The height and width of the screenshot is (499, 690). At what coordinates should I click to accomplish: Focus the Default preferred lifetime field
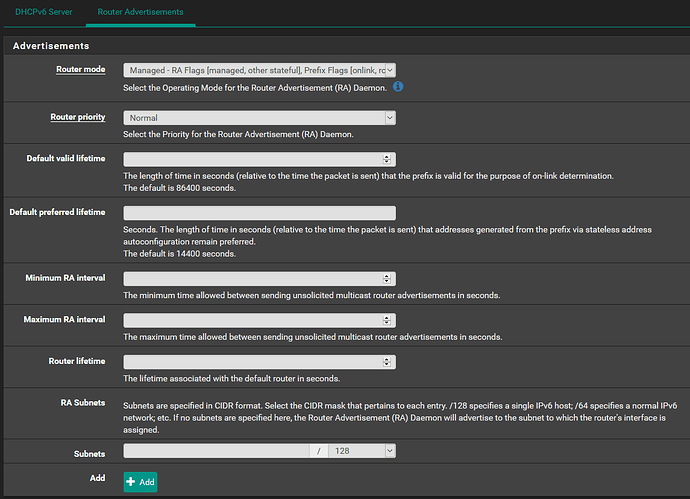(x=260, y=213)
